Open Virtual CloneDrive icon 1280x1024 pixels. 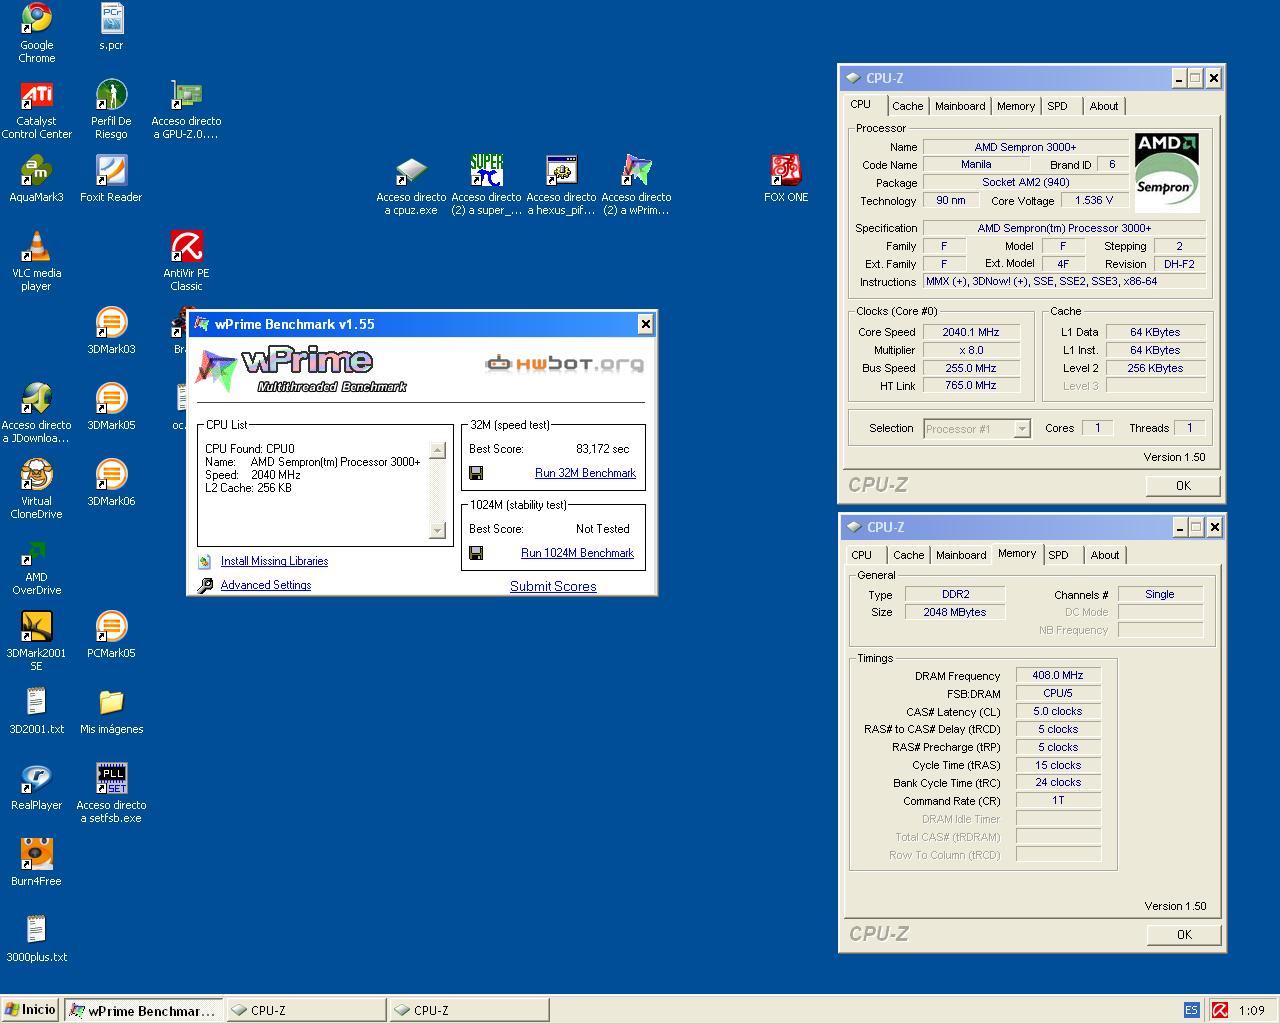coord(36,474)
